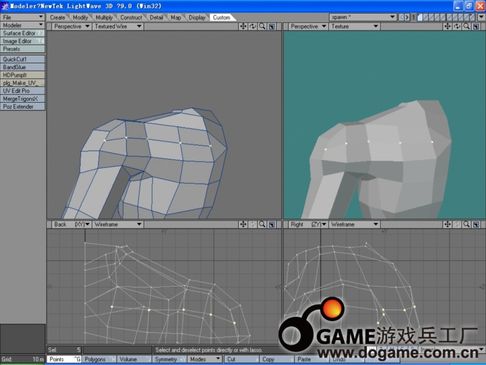Image resolution: width=486 pixels, height=365 pixels.
Task: Click the zoom magnifier in Back (XY) viewport
Action: [x=262, y=224]
